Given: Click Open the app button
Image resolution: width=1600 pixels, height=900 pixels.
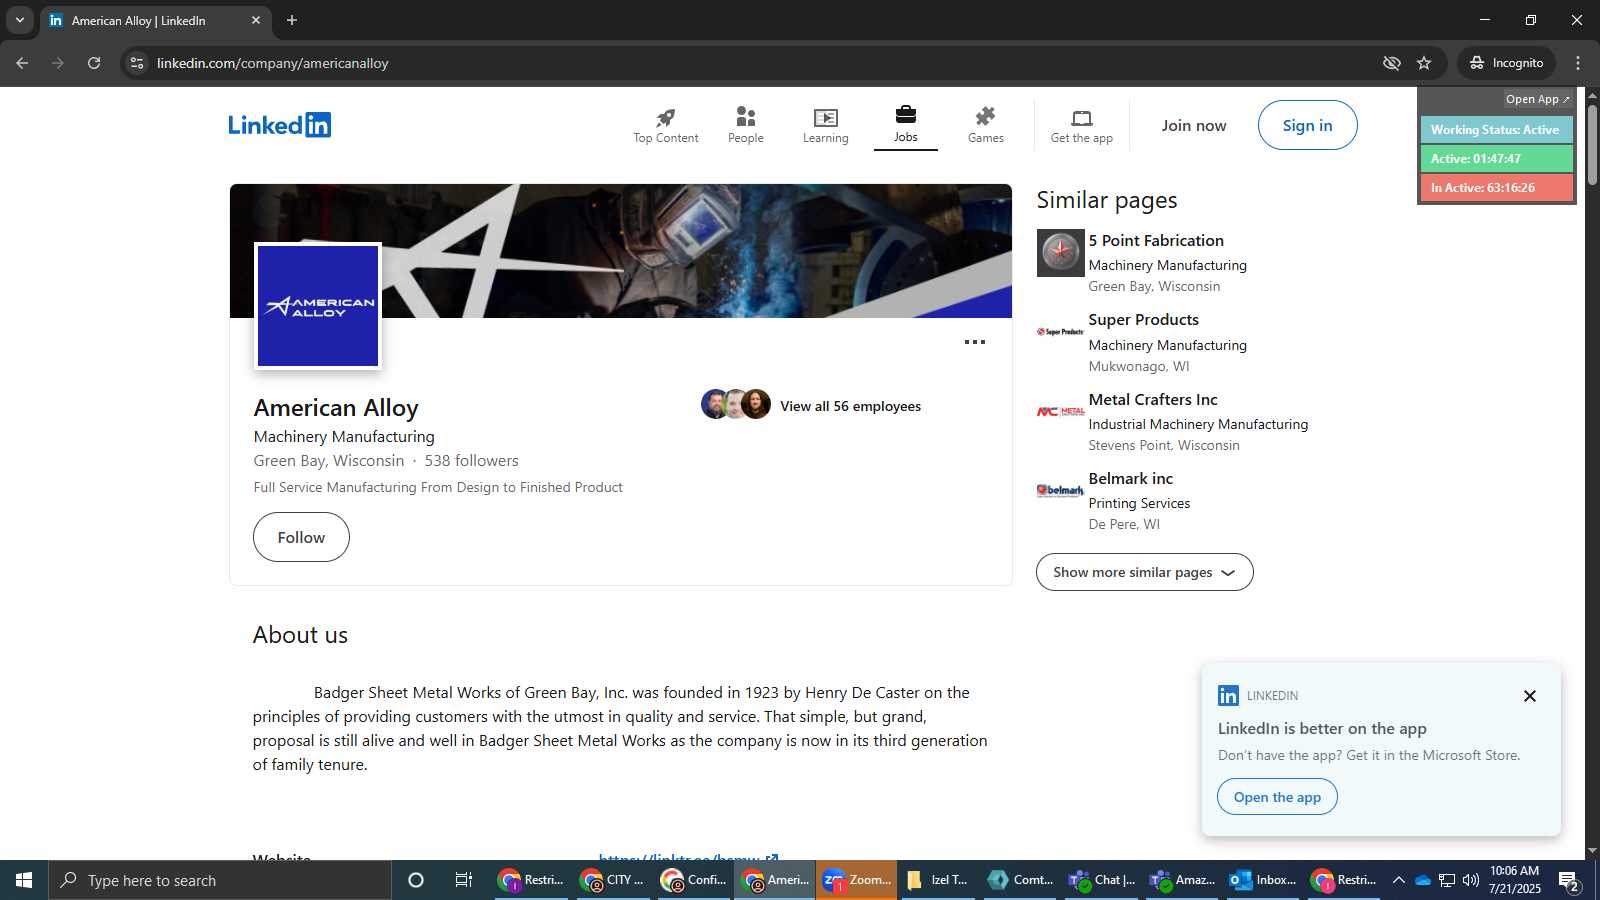Looking at the screenshot, I should (x=1277, y=797).
